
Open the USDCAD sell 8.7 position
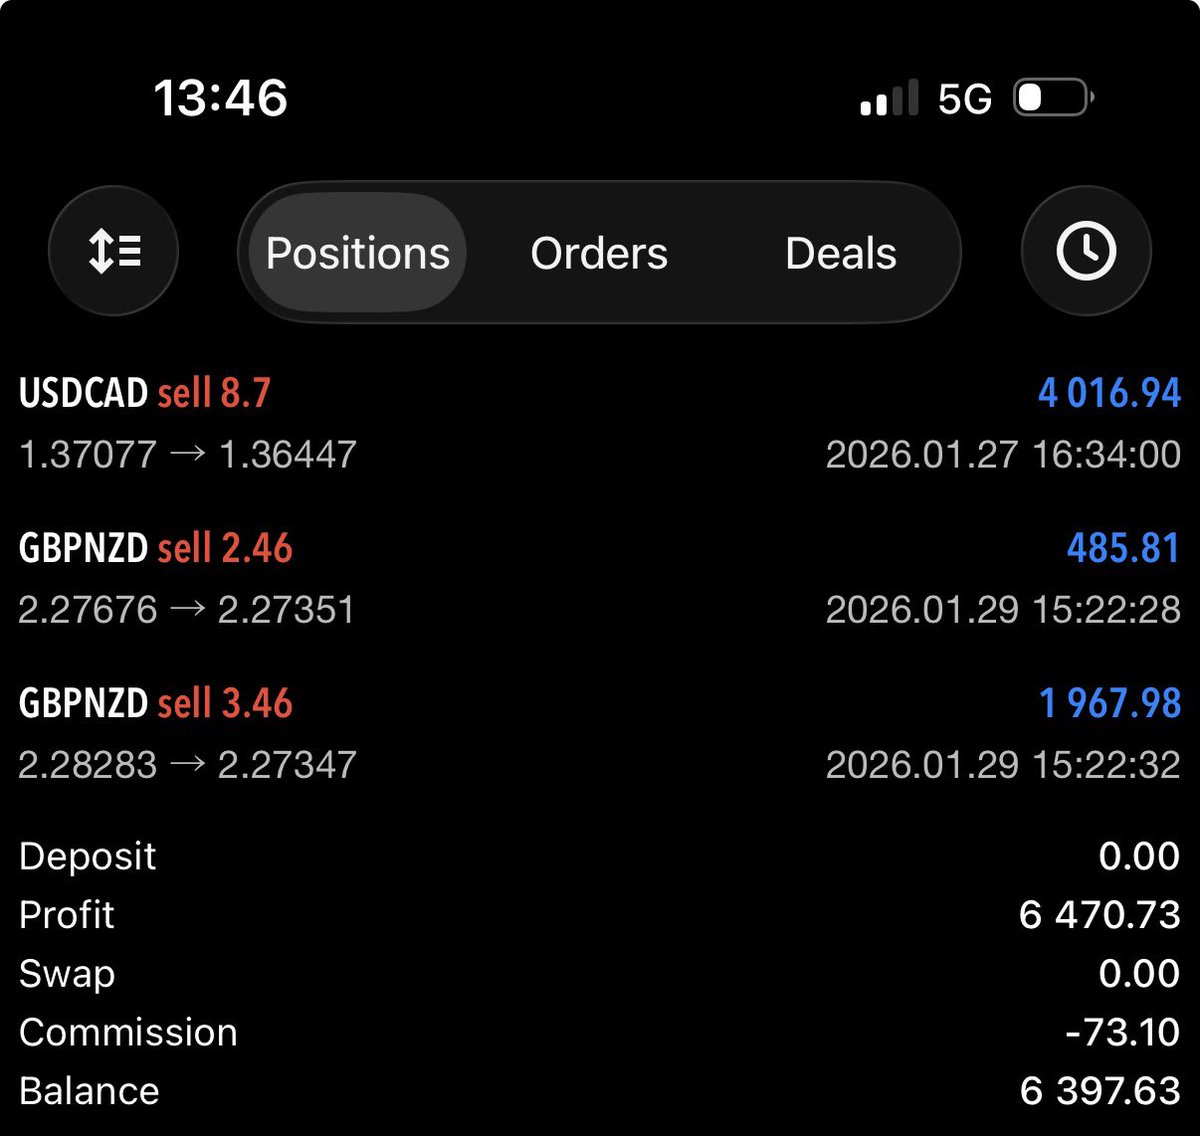(600, 422)
